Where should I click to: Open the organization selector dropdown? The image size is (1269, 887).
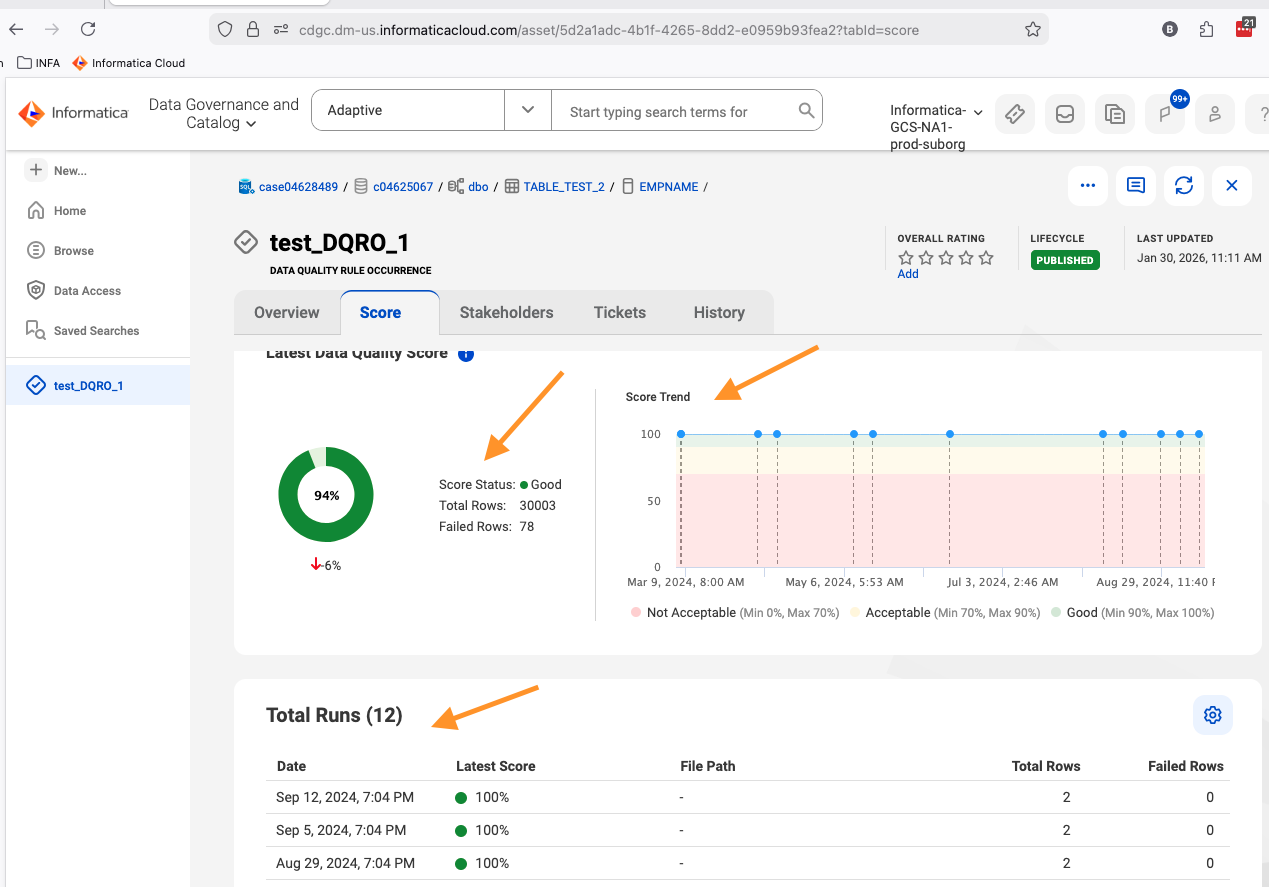tap(936, 127)
